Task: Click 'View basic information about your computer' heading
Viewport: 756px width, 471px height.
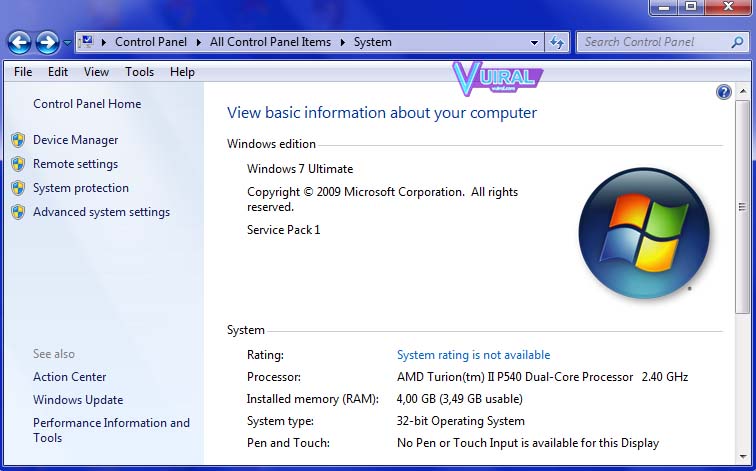Action: (x=382, y=112)
